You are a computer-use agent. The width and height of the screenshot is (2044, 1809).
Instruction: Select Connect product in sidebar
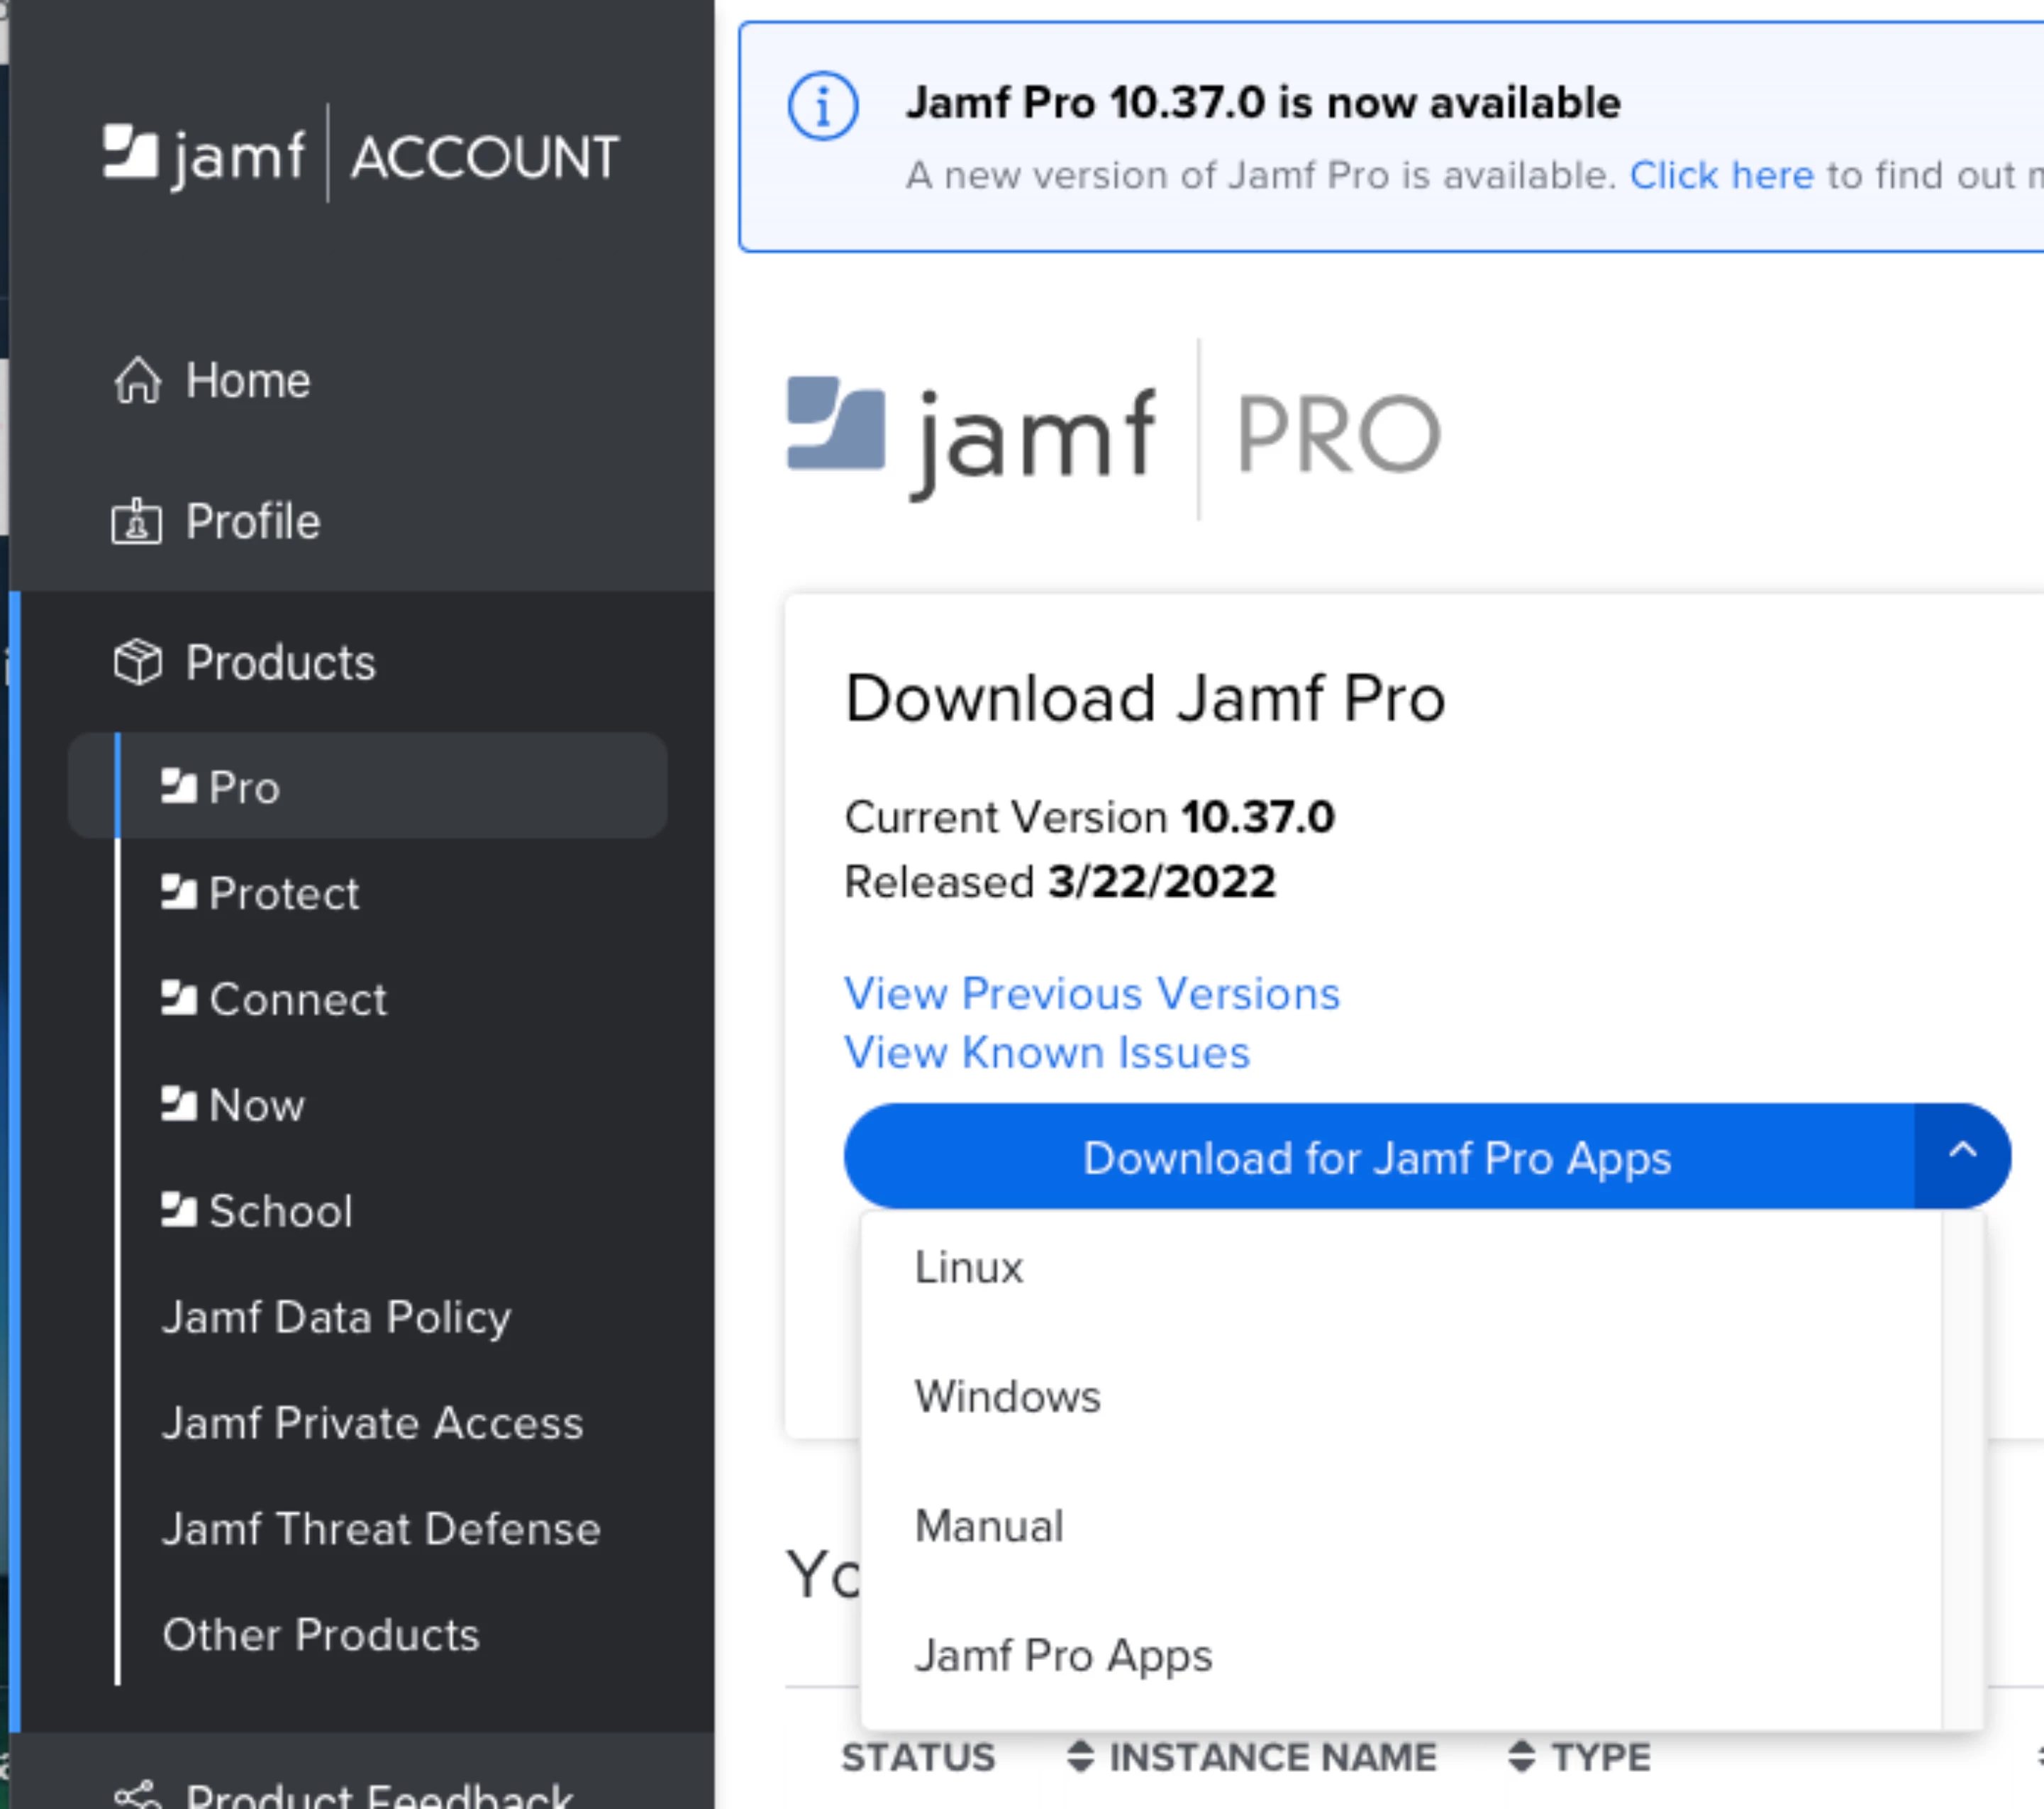tap(298, 998)
